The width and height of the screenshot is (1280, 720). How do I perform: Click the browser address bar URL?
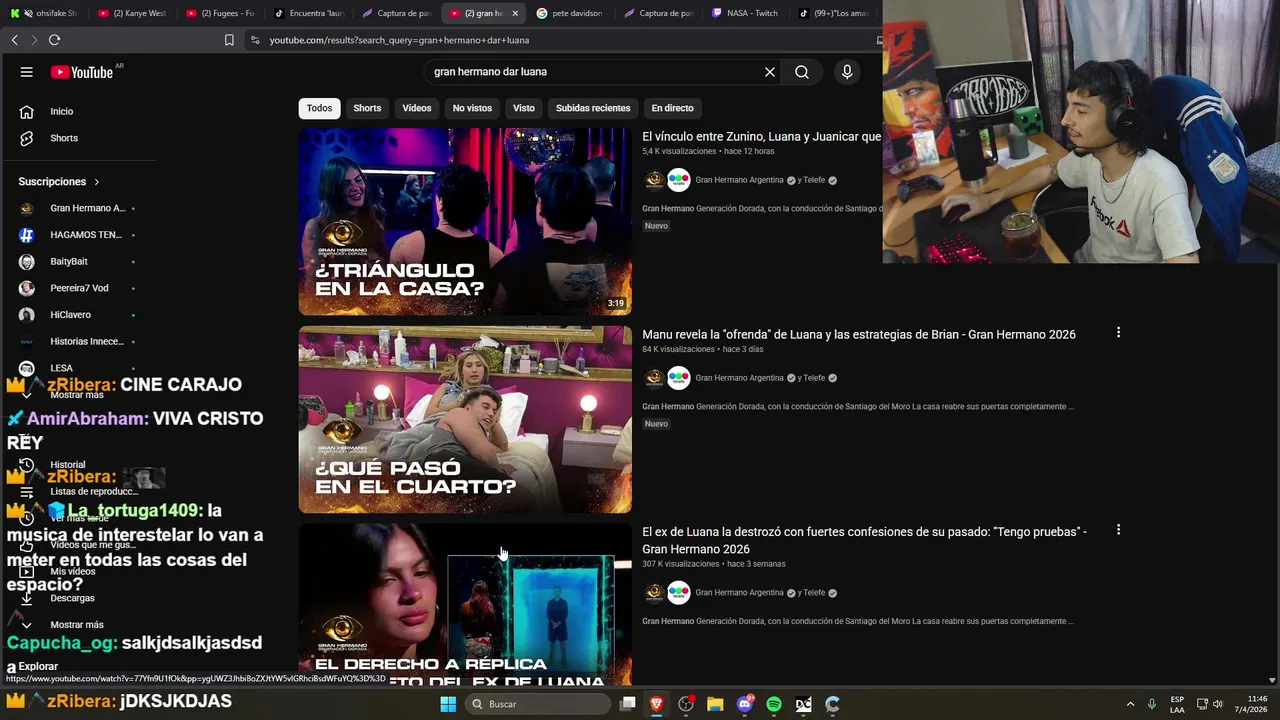tap(399, 40)
